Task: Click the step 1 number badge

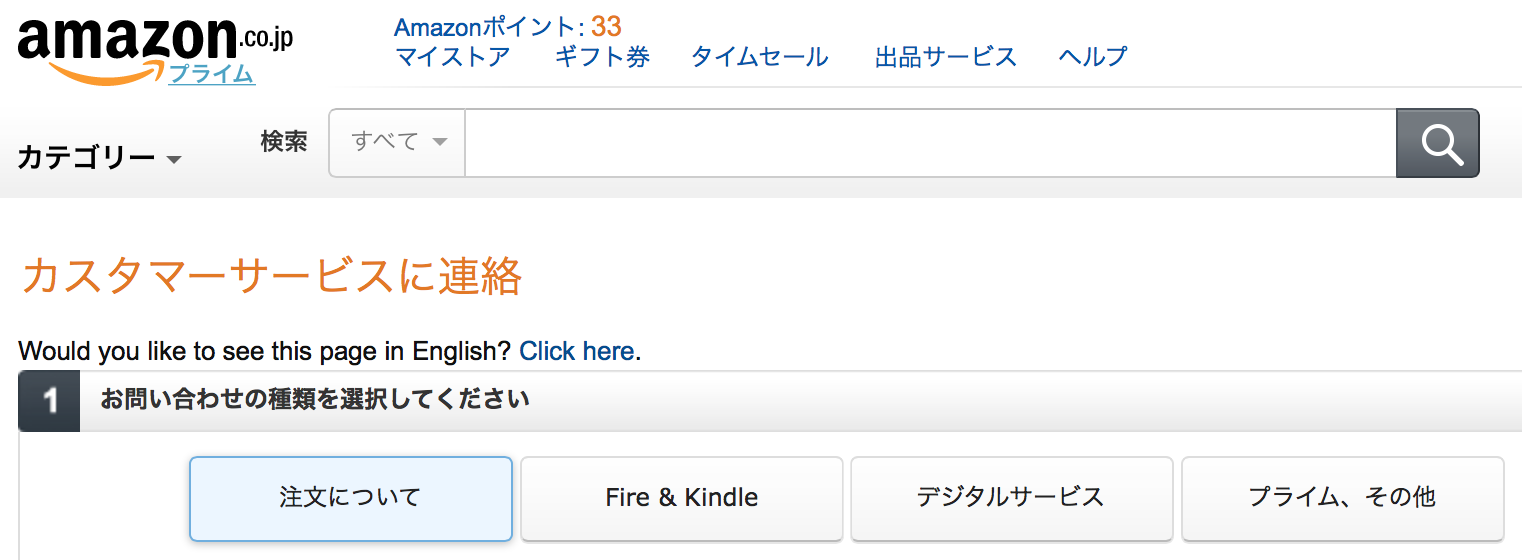Action: 49,402
